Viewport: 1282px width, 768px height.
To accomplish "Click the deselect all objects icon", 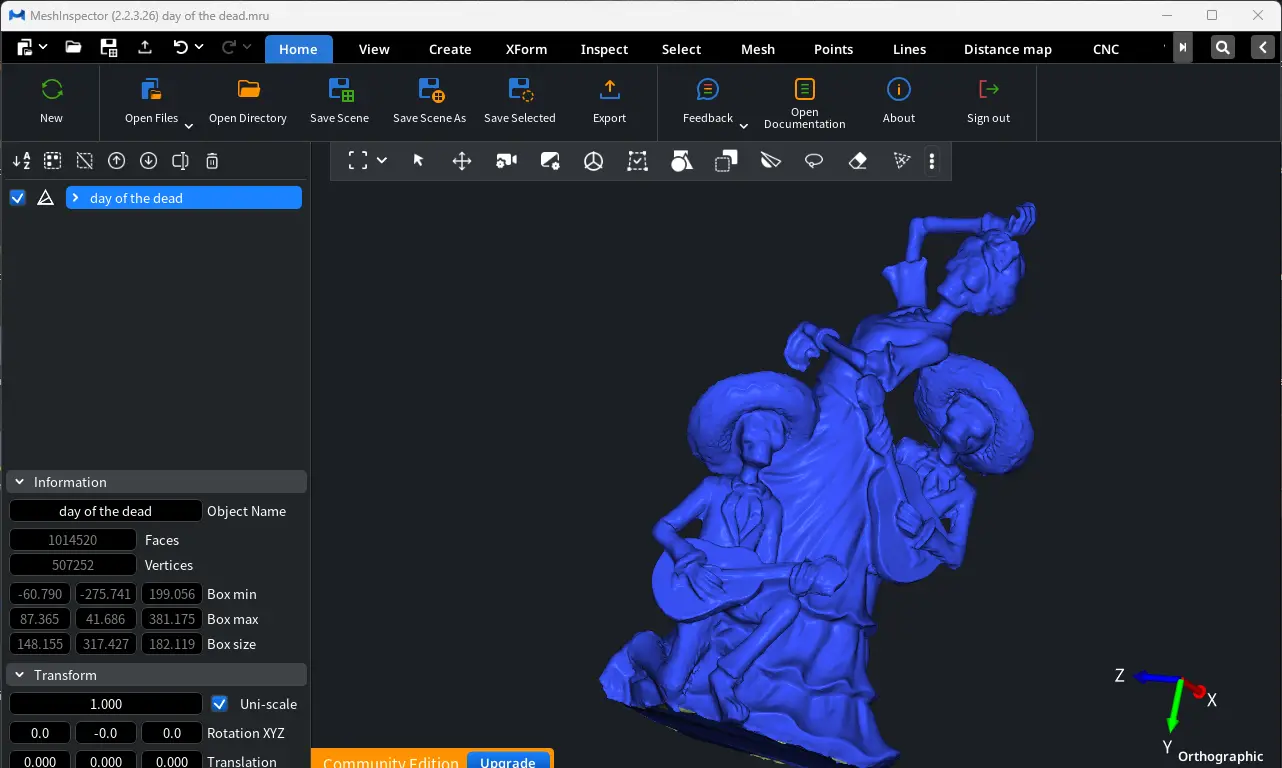I will pyautogui.click(x=85, y=161).
